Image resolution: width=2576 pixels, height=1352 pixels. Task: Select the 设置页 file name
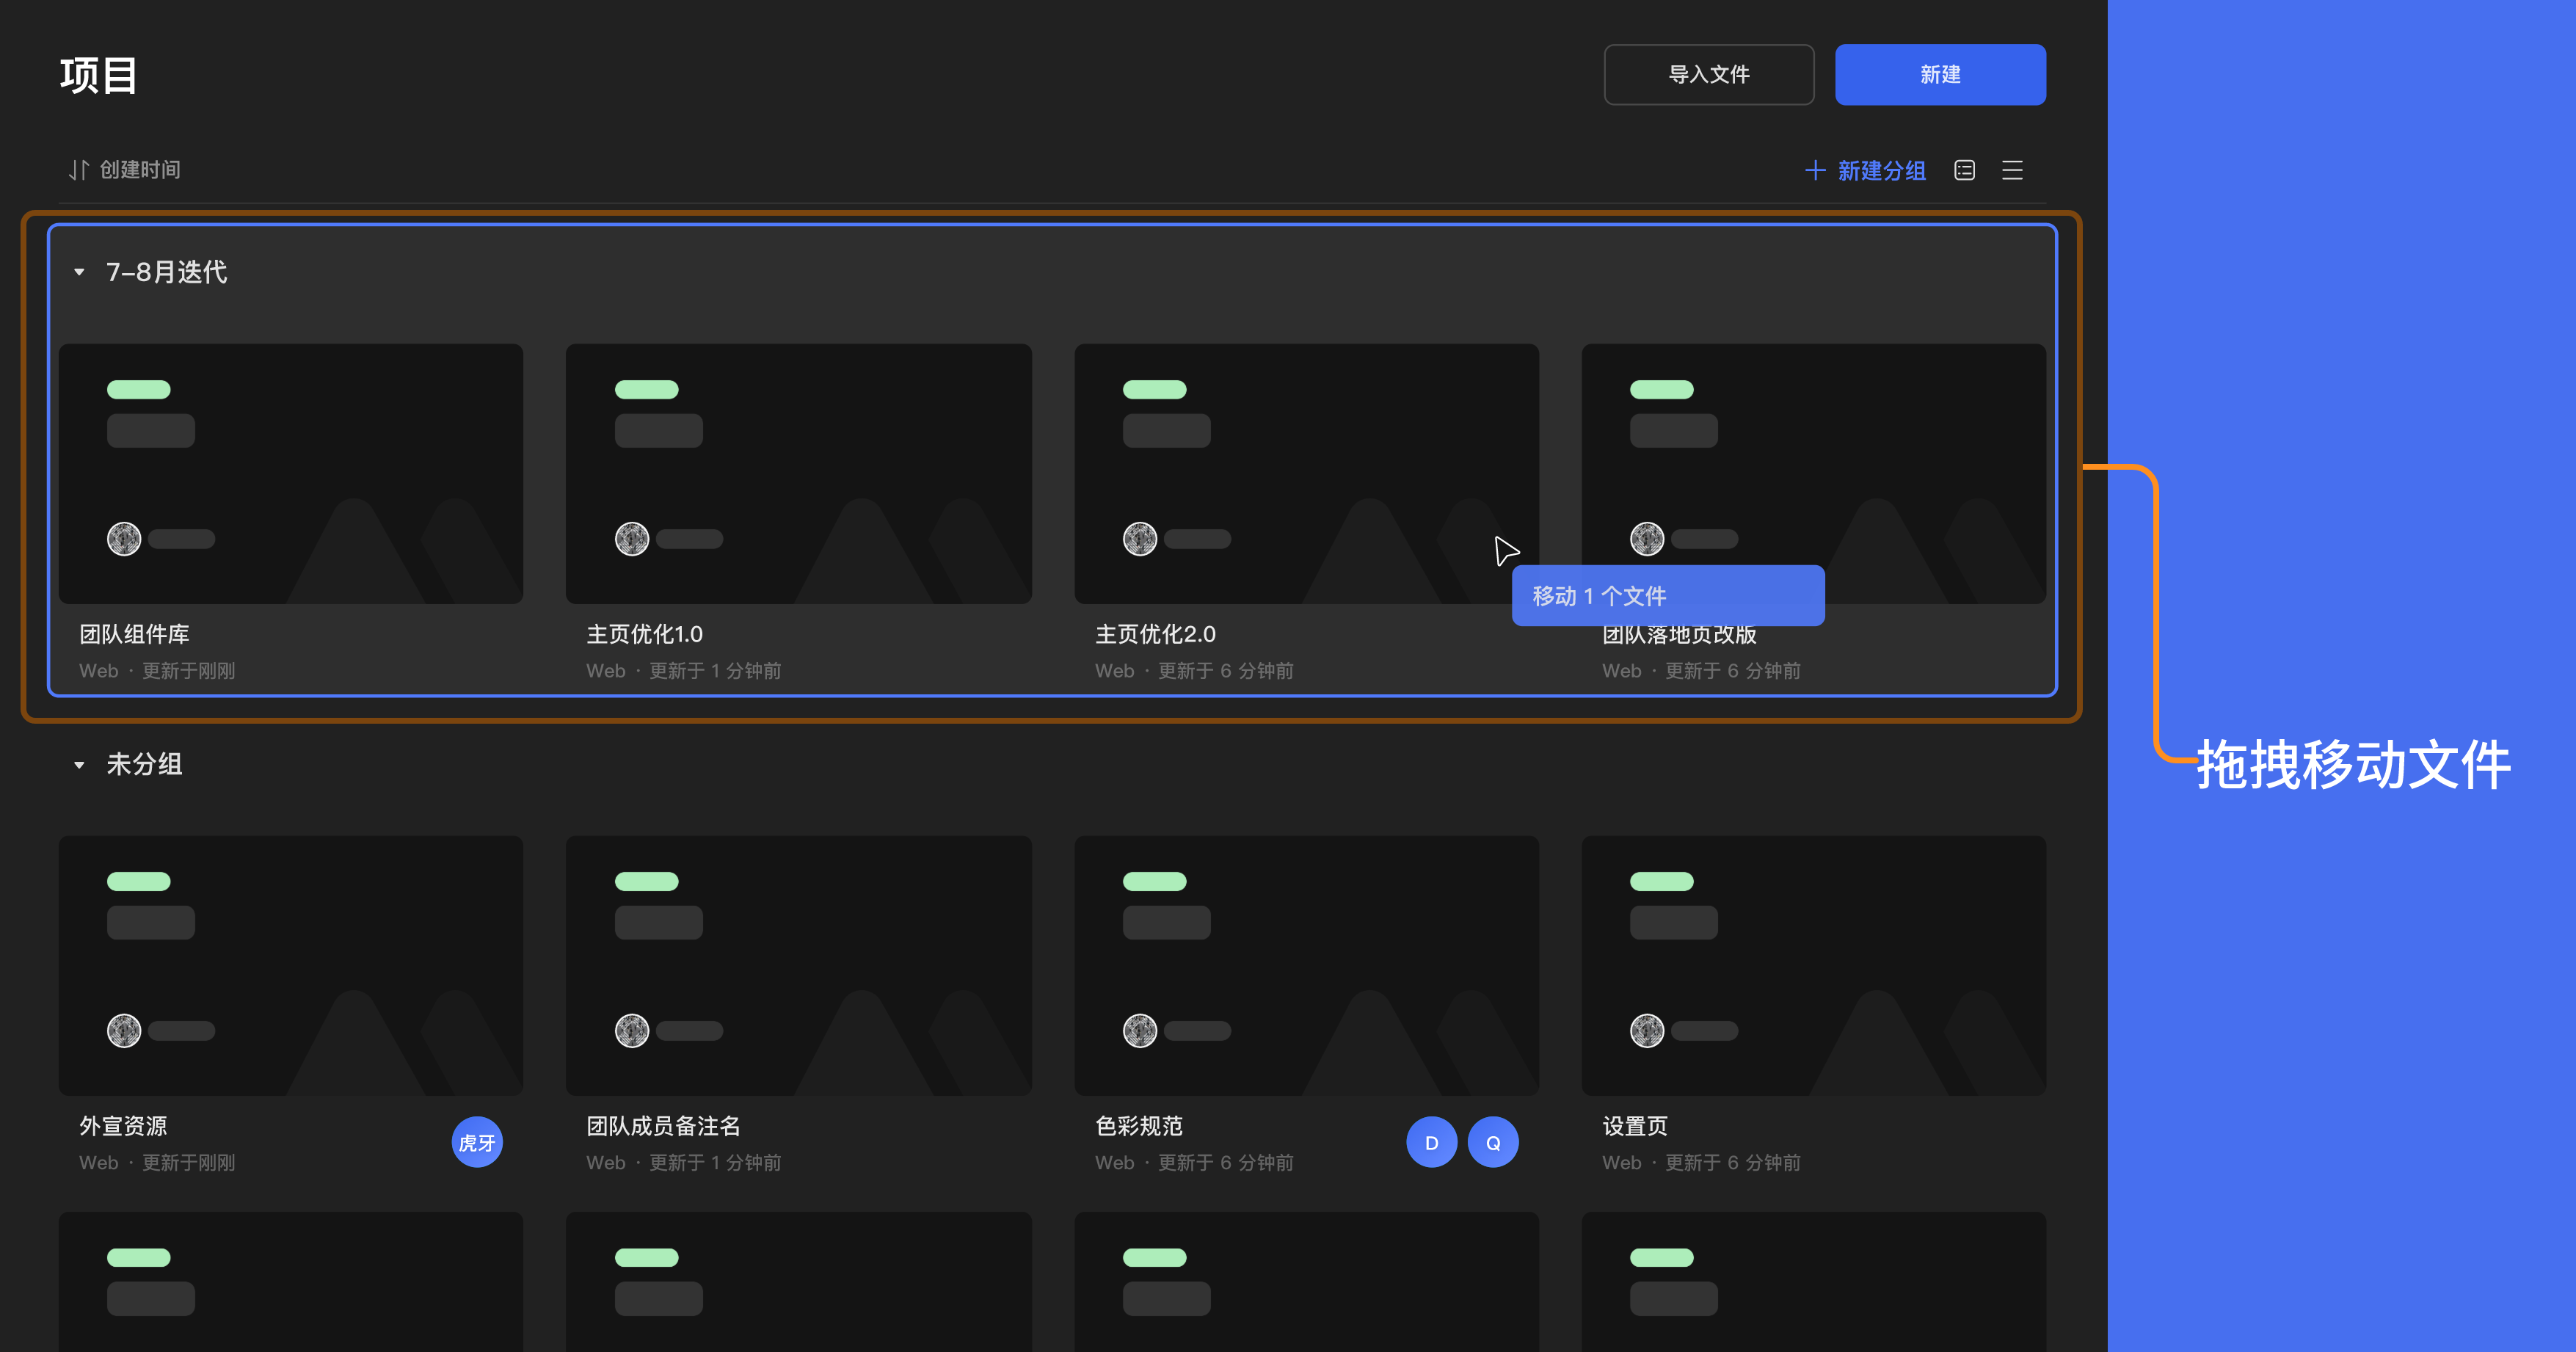1635,1126
